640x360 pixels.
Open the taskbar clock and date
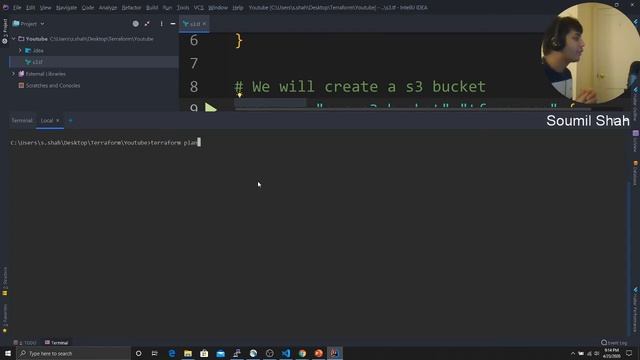tap(611, 353)
